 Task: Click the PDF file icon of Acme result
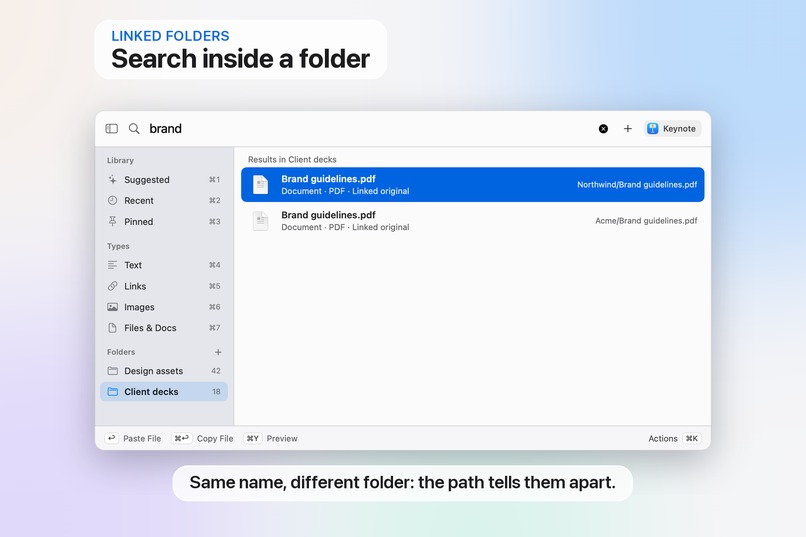(261, 221)
